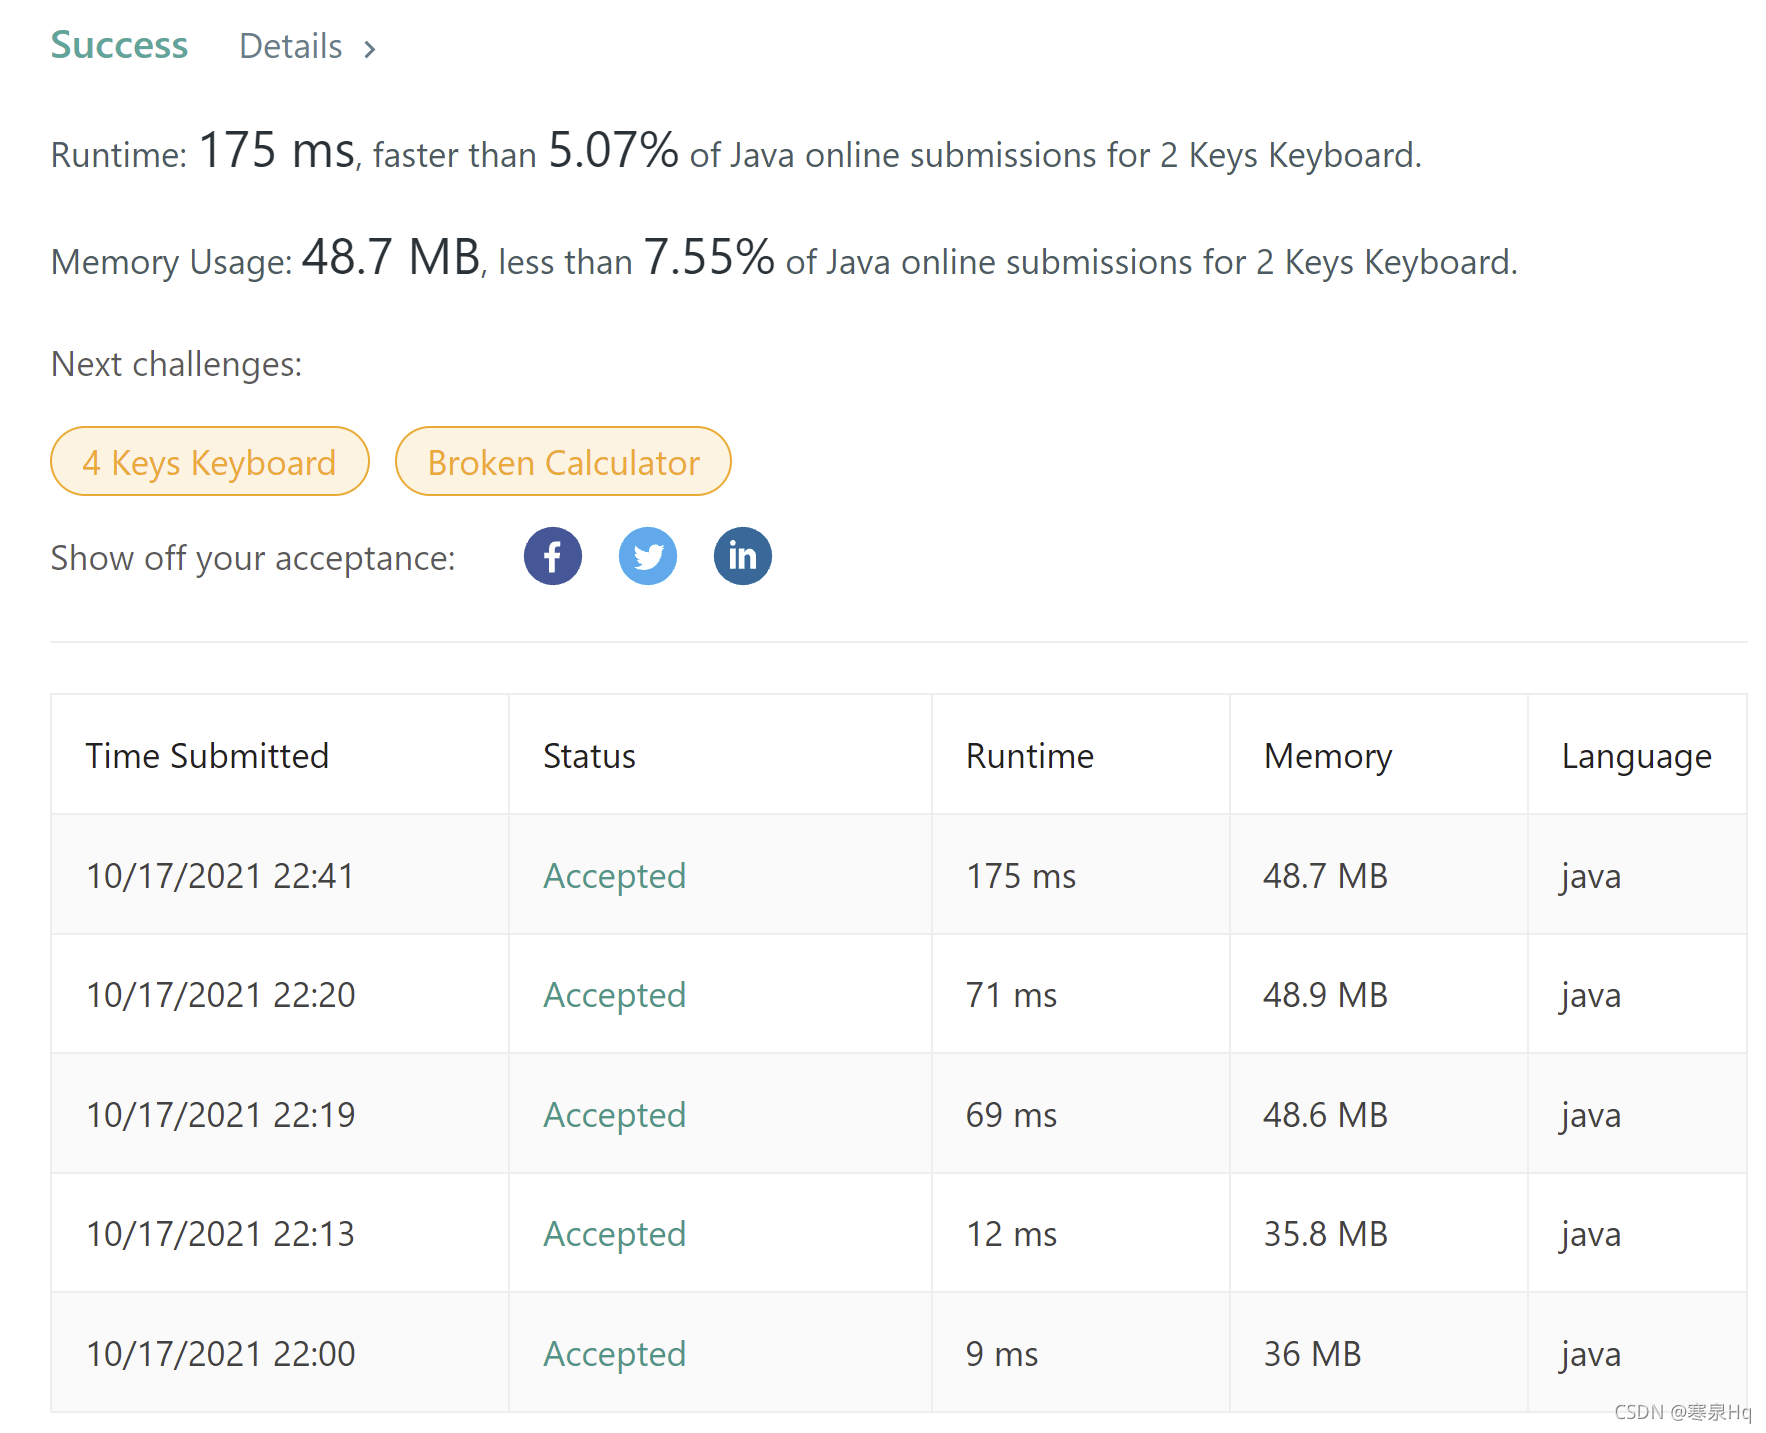Share acceptance on Twitter icon
This screenshot has width=1766, height=1433.
click(647, 556)
